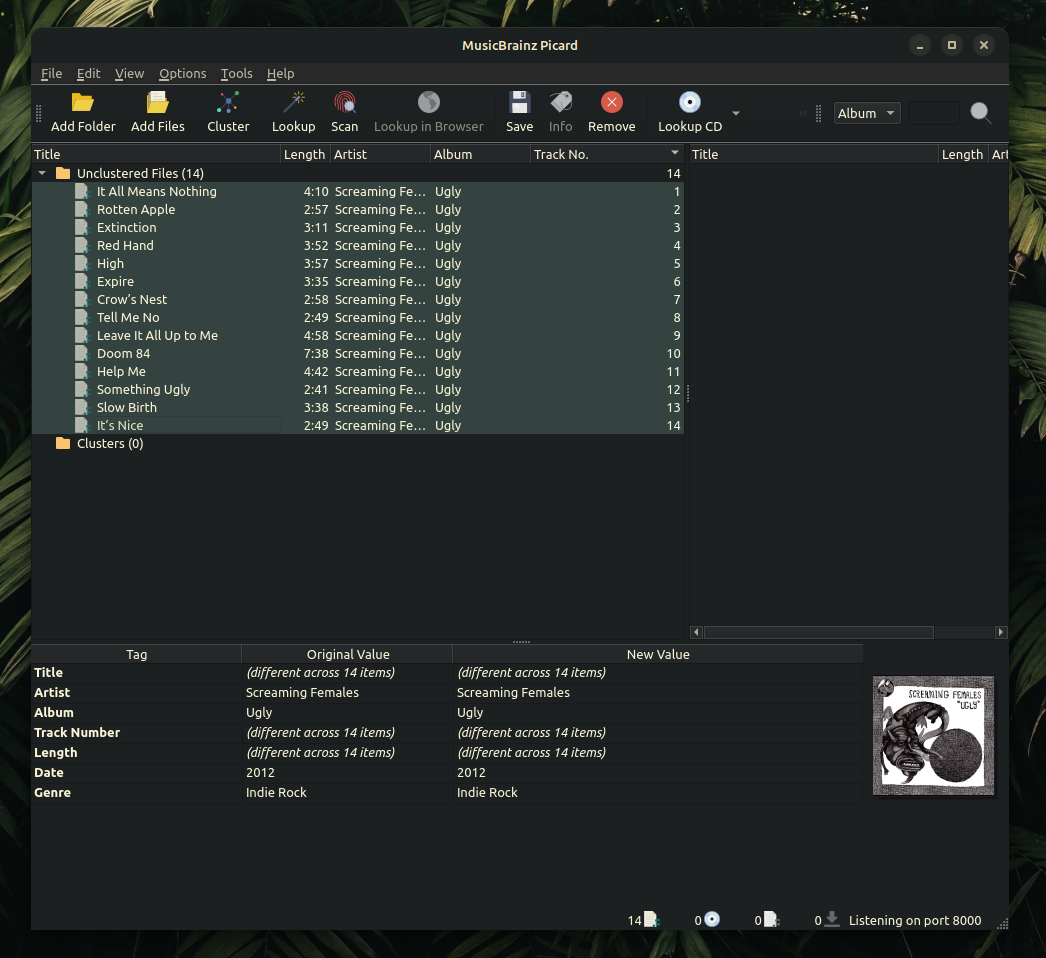Click the search text input field

[x=934, y=113]
